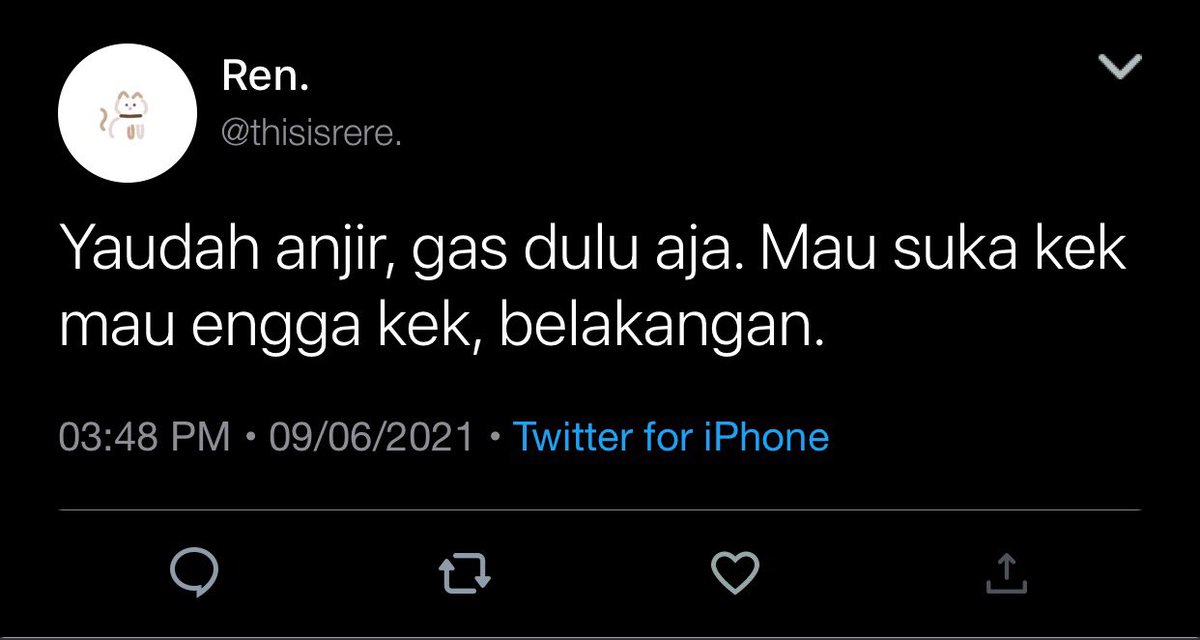Select the 03:48 PM timestamp

coord(145,438)
